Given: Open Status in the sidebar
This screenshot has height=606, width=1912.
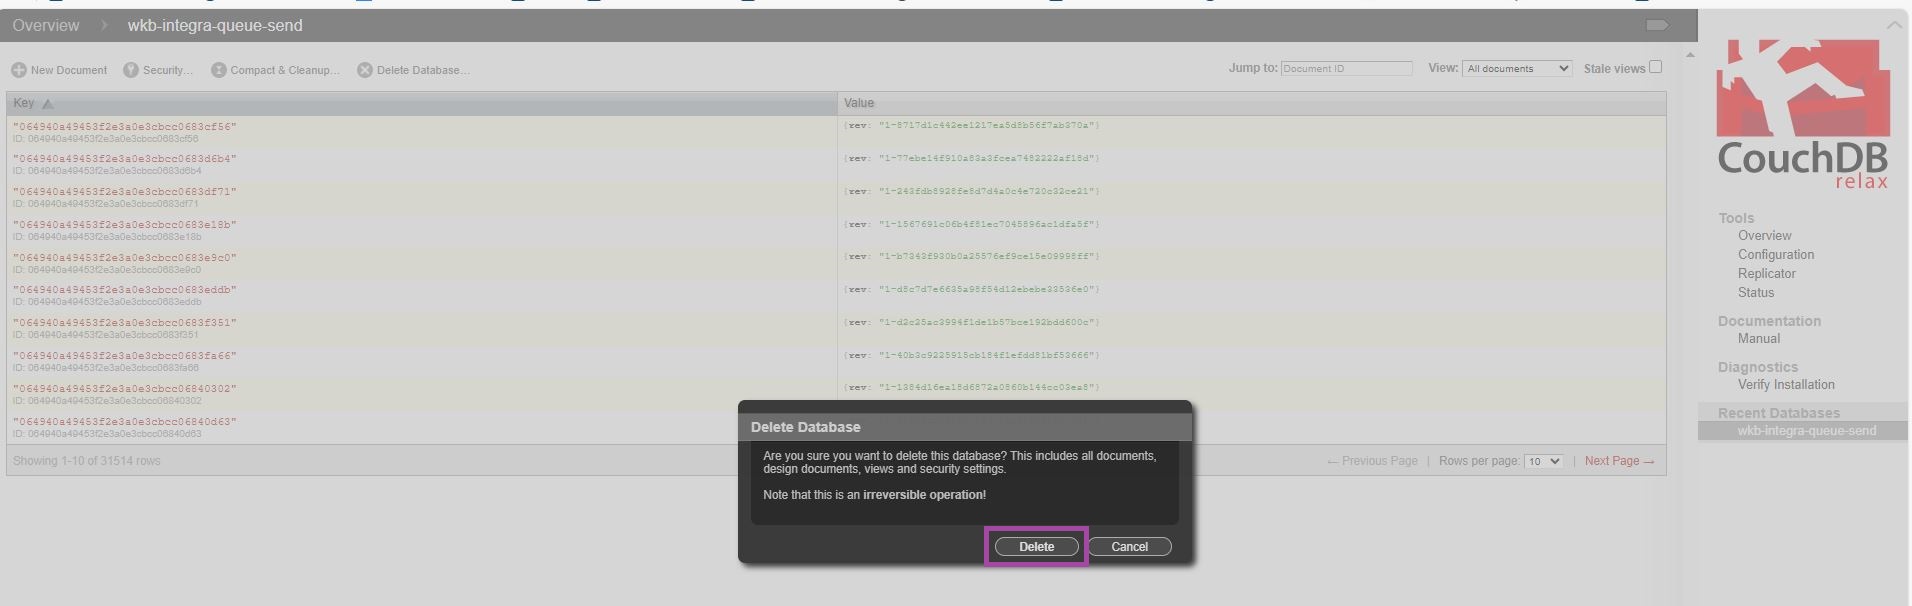Looking at the screenshot, I should click(1755, 293).
